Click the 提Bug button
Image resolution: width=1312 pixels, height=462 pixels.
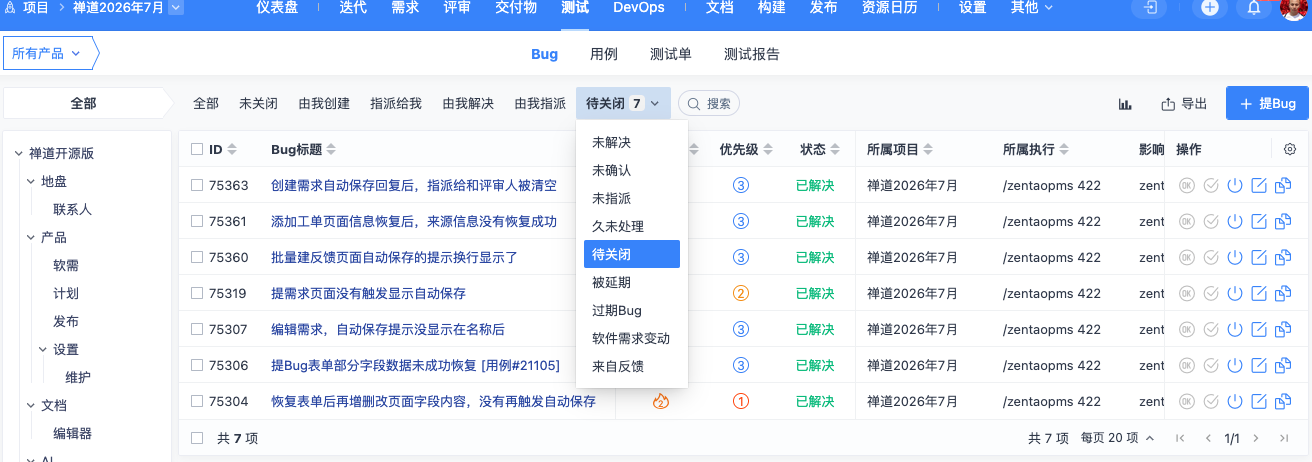point(1267,104)
